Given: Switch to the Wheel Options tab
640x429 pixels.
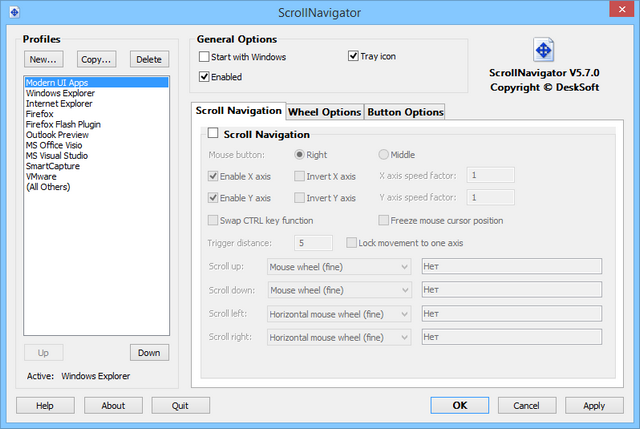Looking at the screenshot, I should tap(324, 112).
